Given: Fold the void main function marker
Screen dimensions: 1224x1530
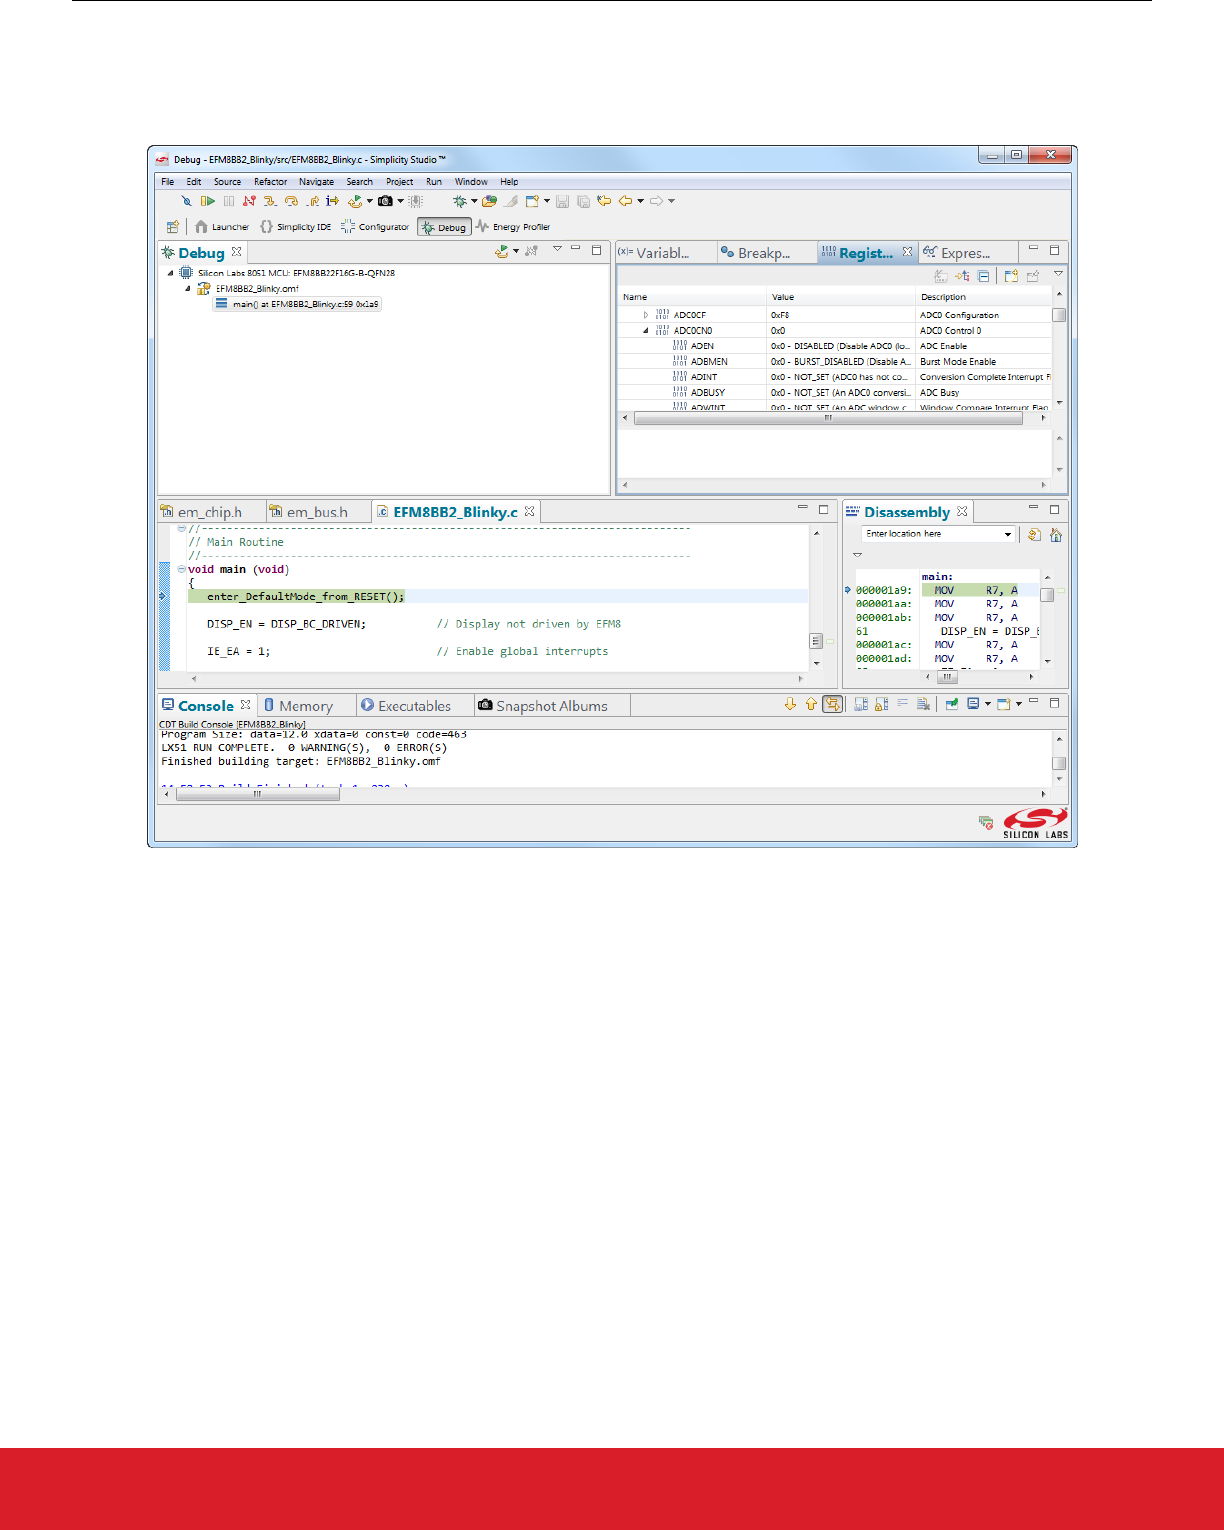Looking at the screenshot, I should point(182,569).
